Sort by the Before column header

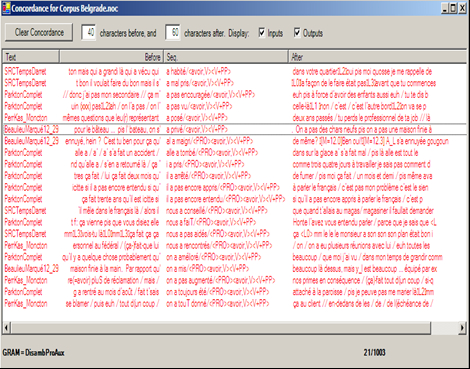click(x=111, y=57)
